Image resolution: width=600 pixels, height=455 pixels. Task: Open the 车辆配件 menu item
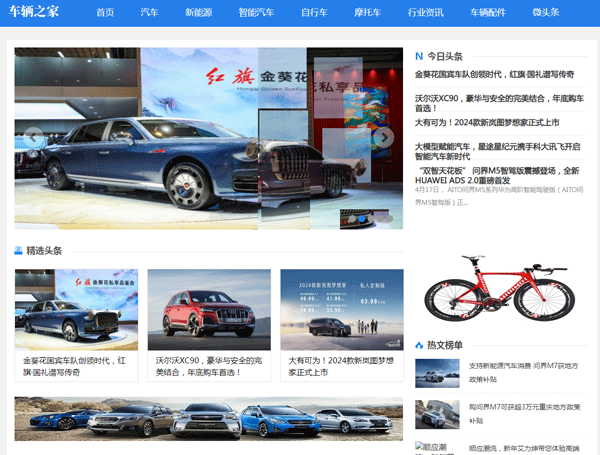click(488, 12)
